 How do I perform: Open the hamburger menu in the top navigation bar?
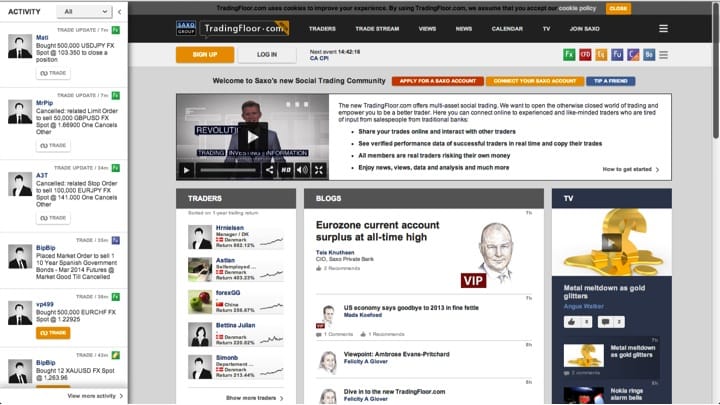click(x=663, y=29)
